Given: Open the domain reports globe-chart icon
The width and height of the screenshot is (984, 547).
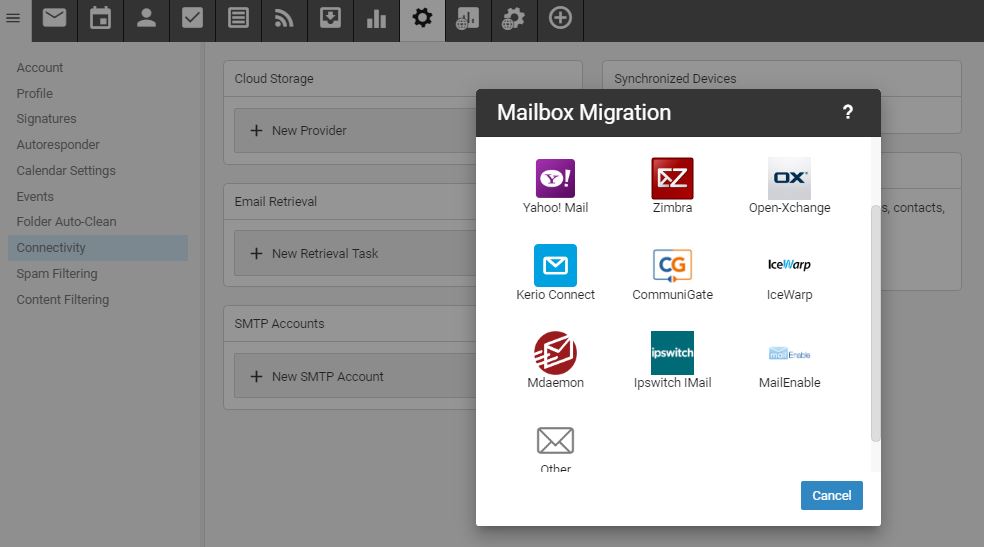Looking at the screenshot, I should point(468,18).
